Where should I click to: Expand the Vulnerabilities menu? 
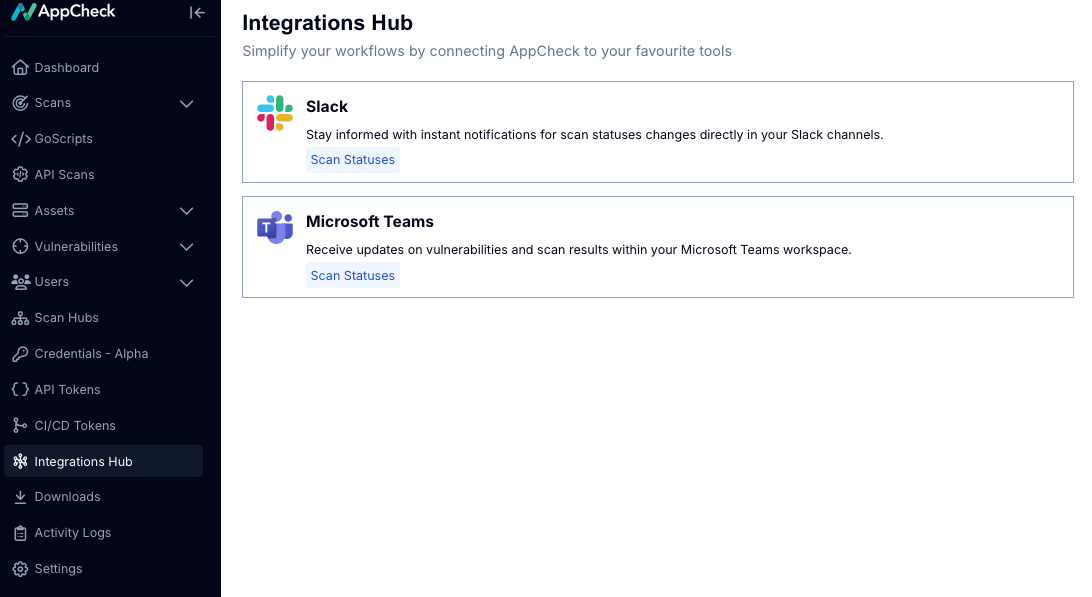tap(186, 246)
